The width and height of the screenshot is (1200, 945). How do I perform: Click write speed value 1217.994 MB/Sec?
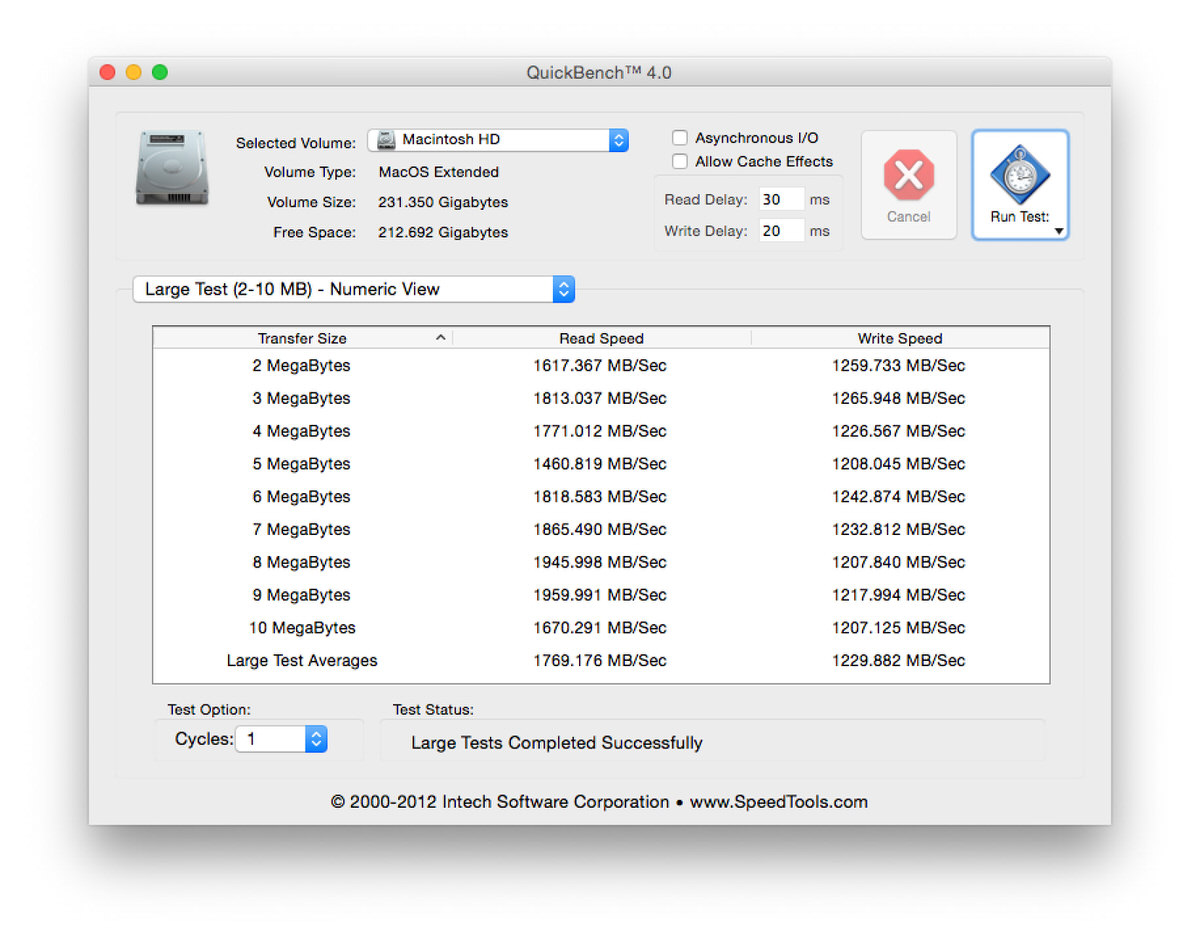(x=899, y=595)
